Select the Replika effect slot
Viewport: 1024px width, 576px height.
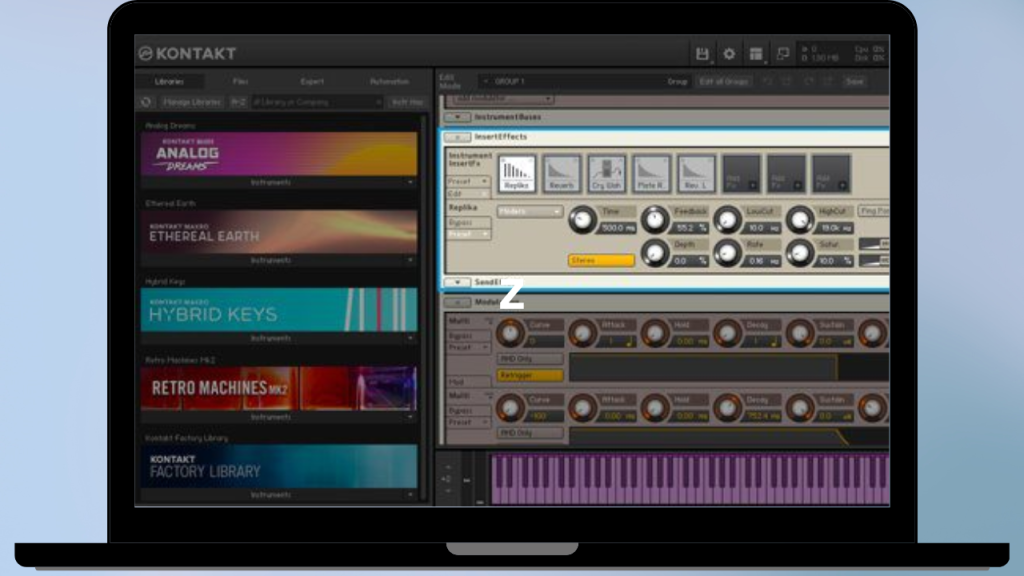coord(517,174)
